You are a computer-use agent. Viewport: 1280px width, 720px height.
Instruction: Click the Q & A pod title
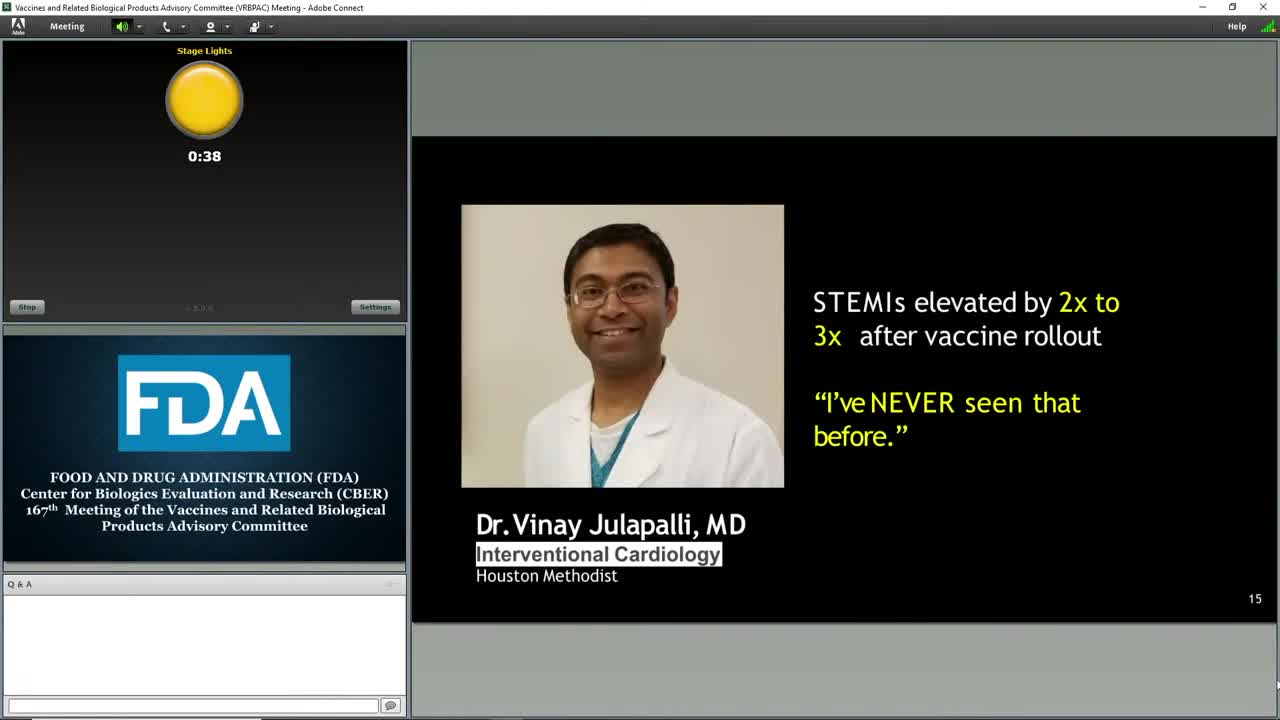pyautogui.click(x=20, y=584)
